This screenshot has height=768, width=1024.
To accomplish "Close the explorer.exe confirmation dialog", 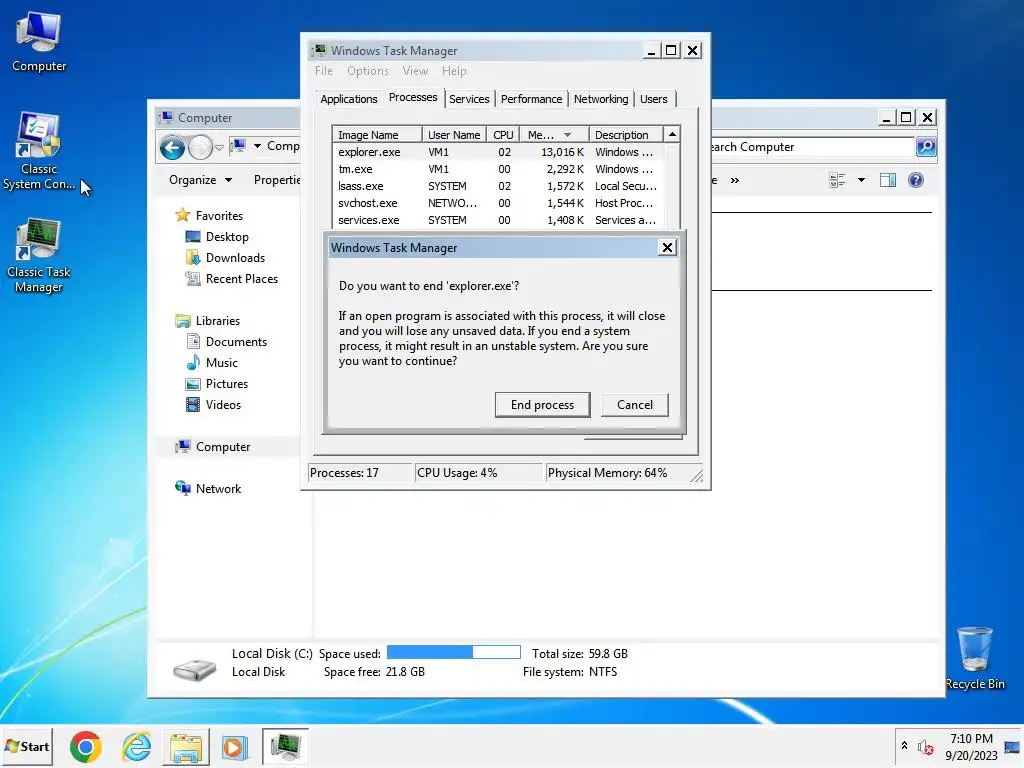I will click(667, 248).
